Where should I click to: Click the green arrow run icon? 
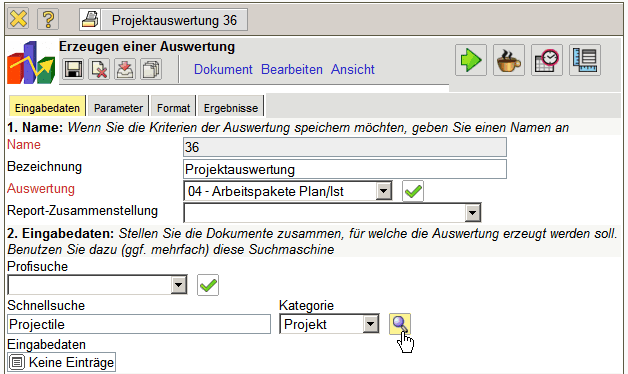click(471, 60)
